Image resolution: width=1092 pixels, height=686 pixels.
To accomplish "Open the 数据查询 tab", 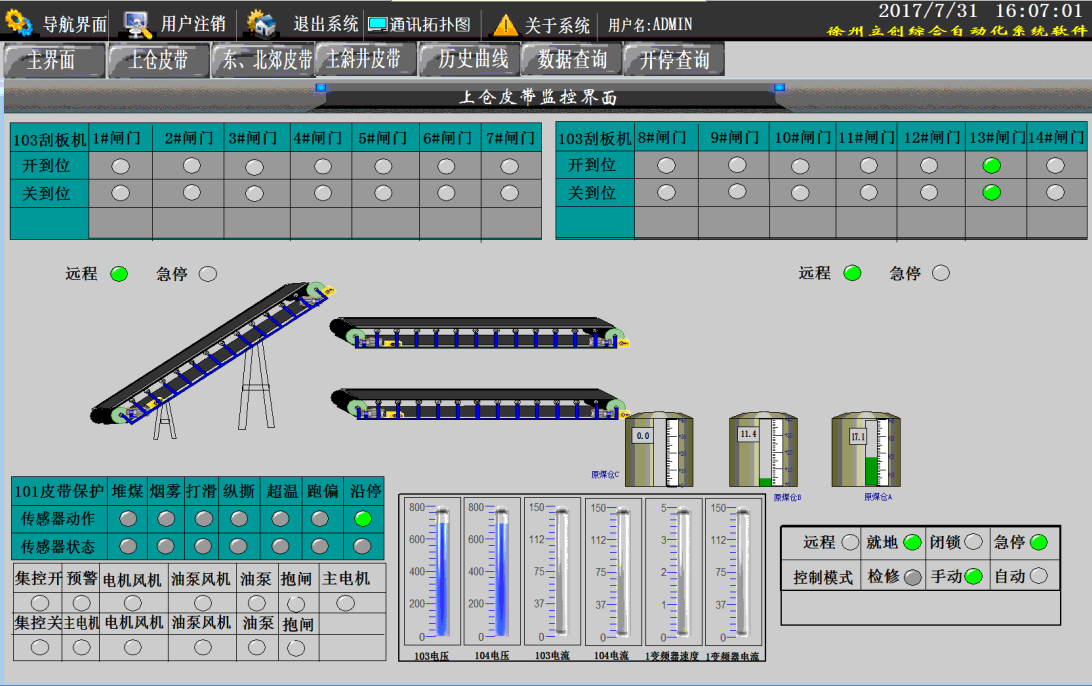I will (x=571, y=60).
